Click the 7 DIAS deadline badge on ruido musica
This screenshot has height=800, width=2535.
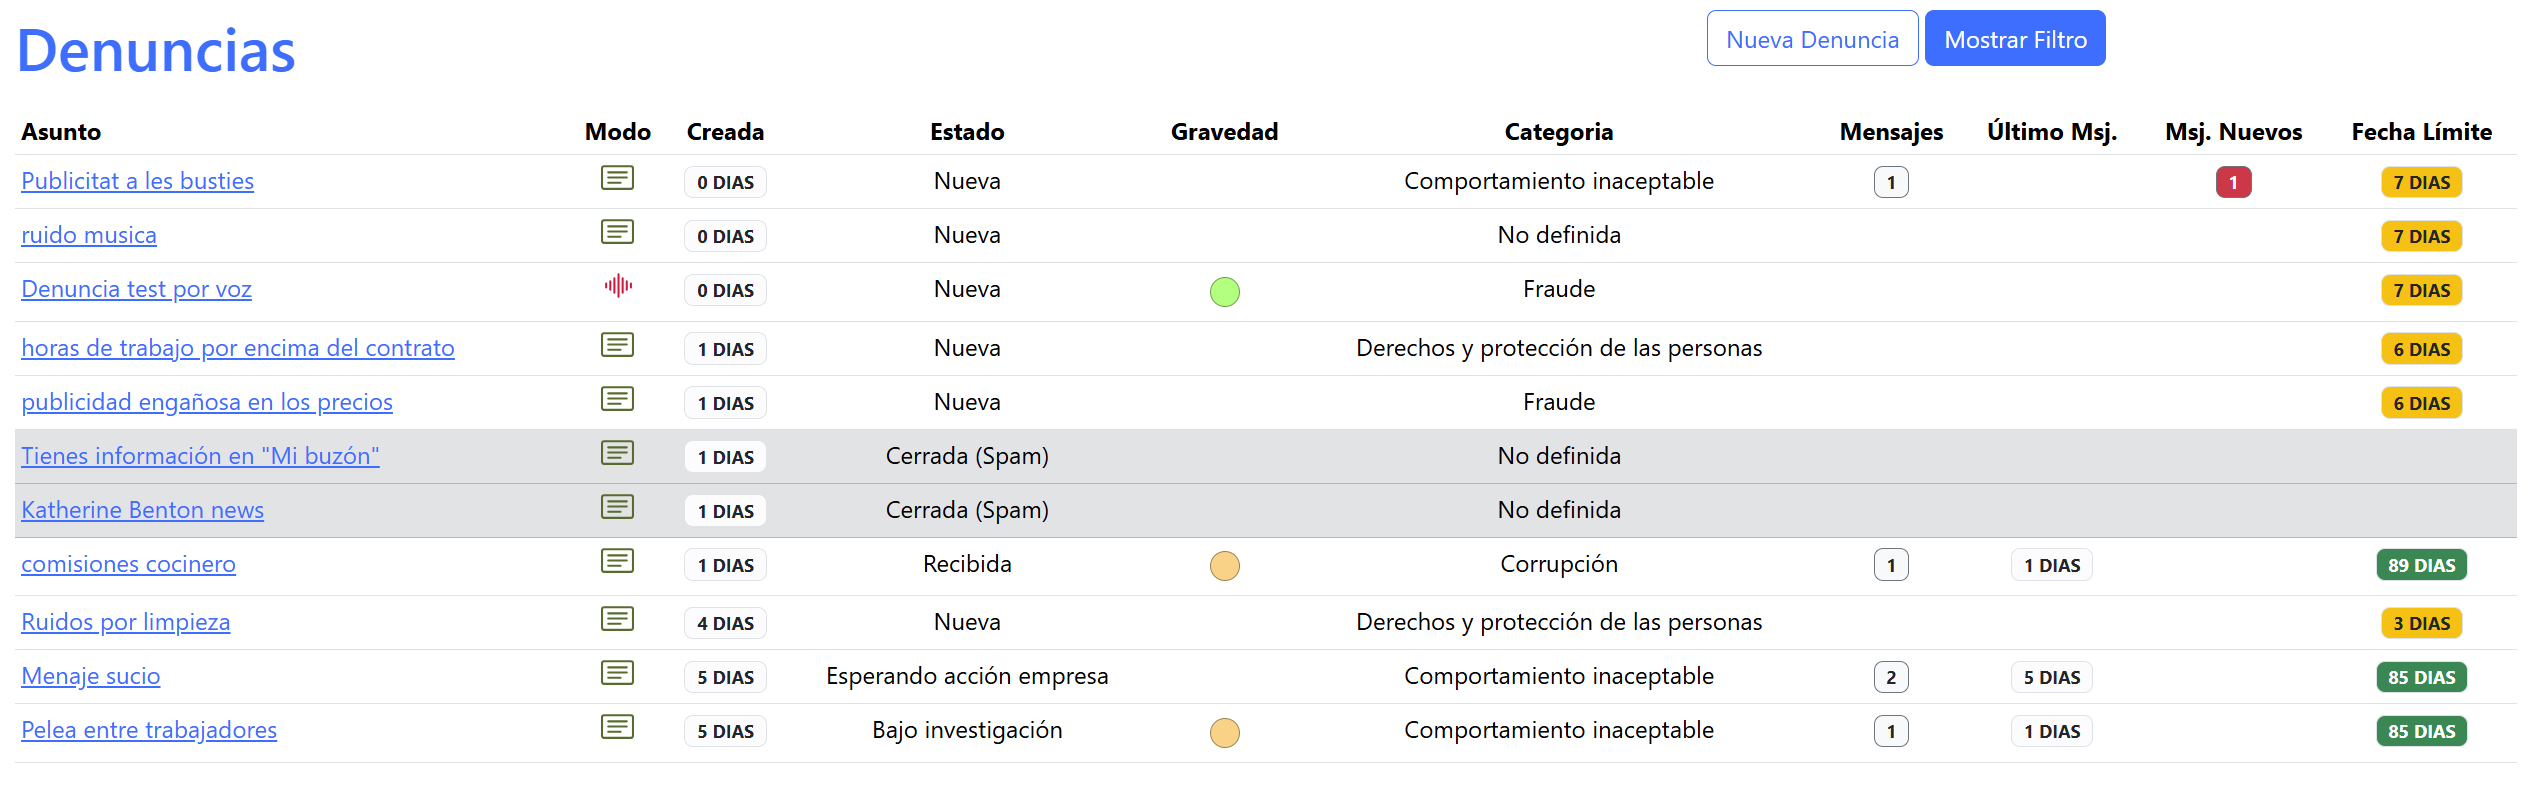coord(2421,236)
